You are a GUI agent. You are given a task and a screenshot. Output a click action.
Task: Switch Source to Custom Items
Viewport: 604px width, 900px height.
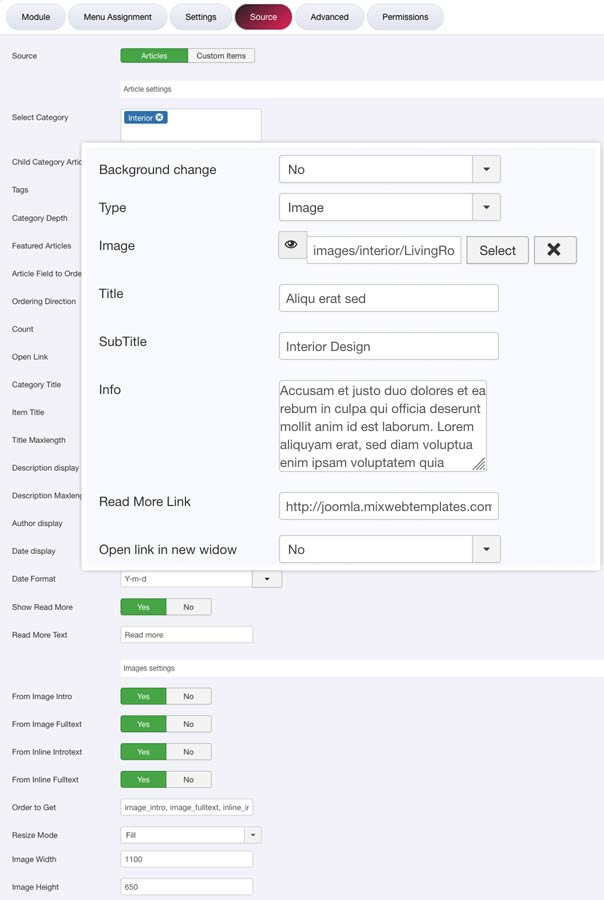point(221,56)
